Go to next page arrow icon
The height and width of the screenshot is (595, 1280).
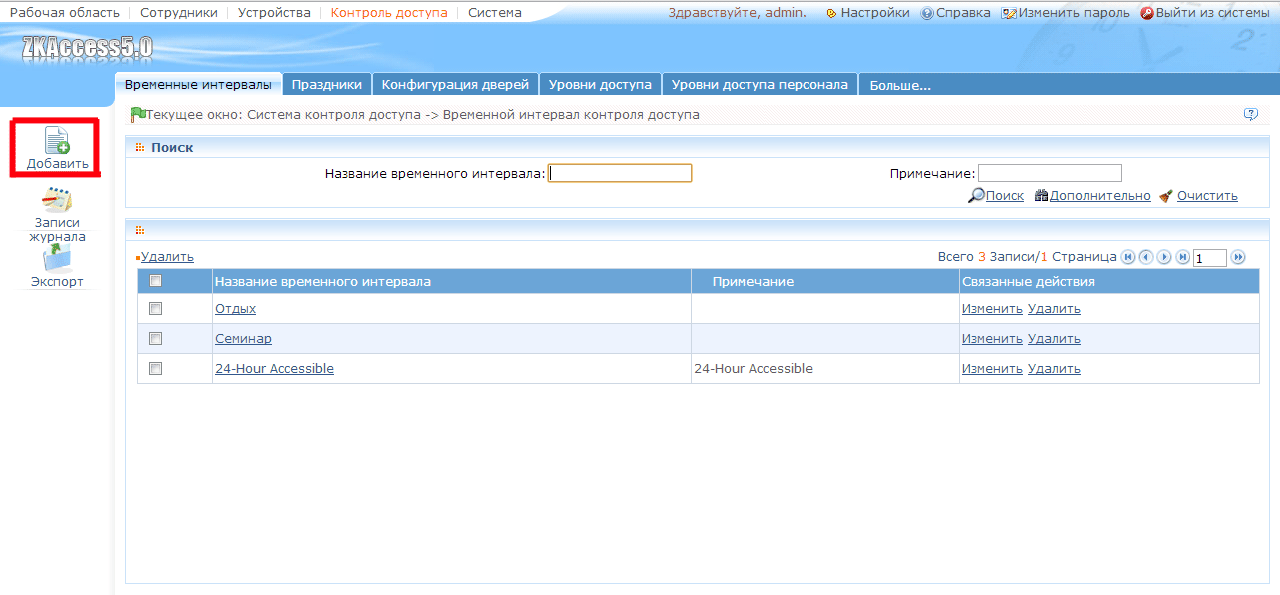[1164, 257]
